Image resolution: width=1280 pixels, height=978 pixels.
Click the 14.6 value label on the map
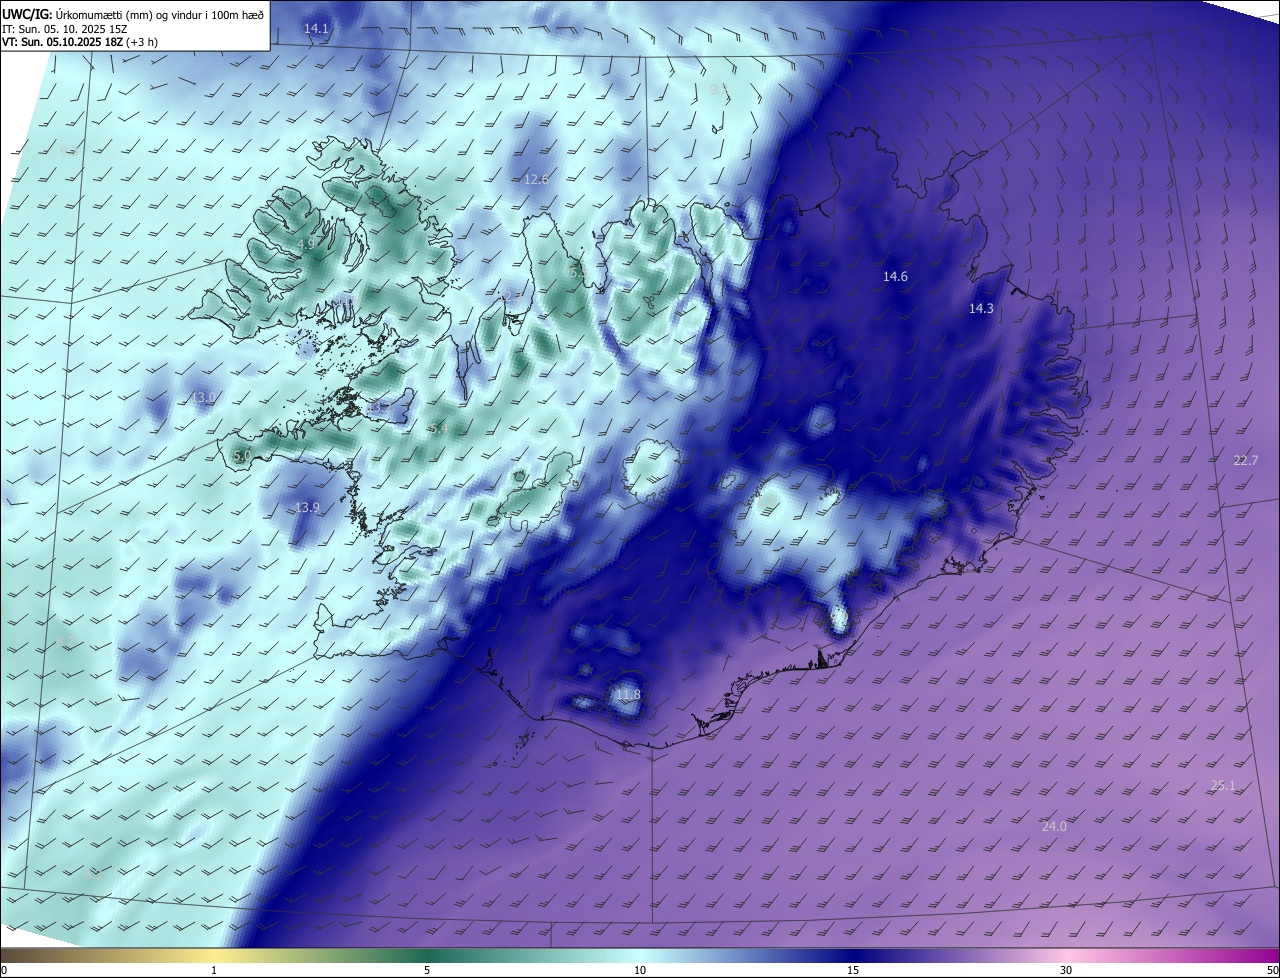895,276
